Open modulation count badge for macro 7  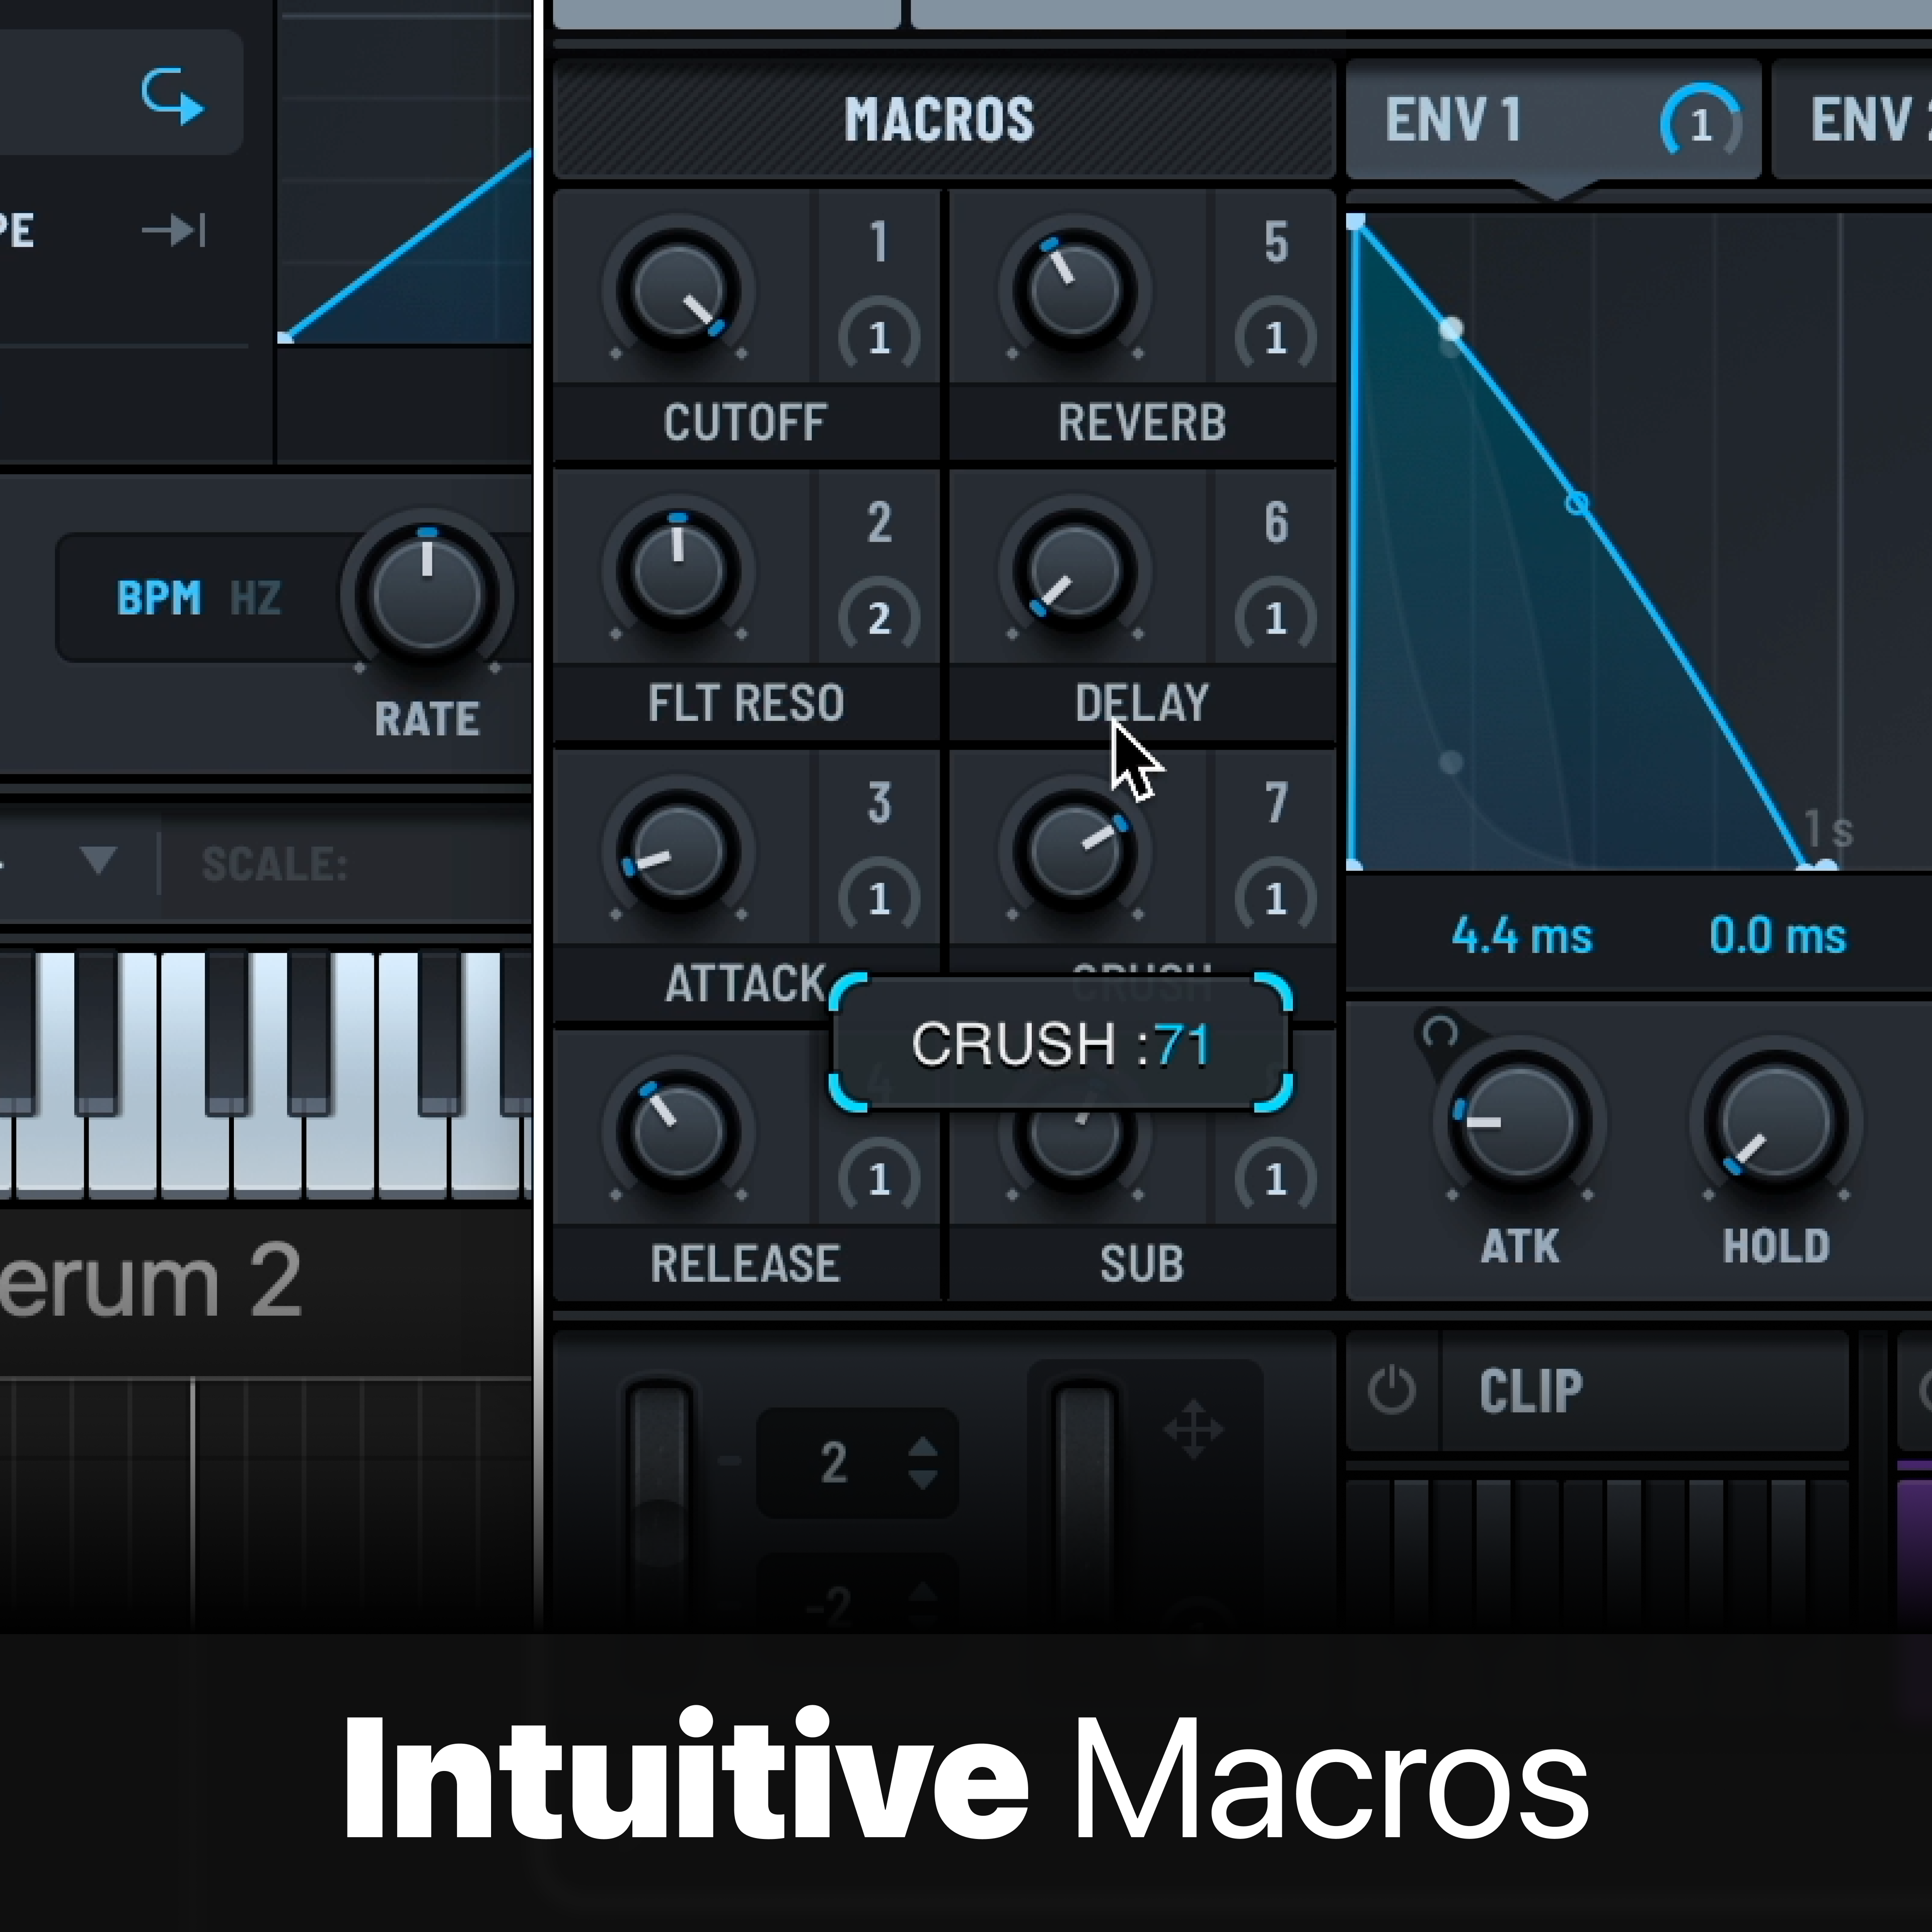pos(1275,898)
